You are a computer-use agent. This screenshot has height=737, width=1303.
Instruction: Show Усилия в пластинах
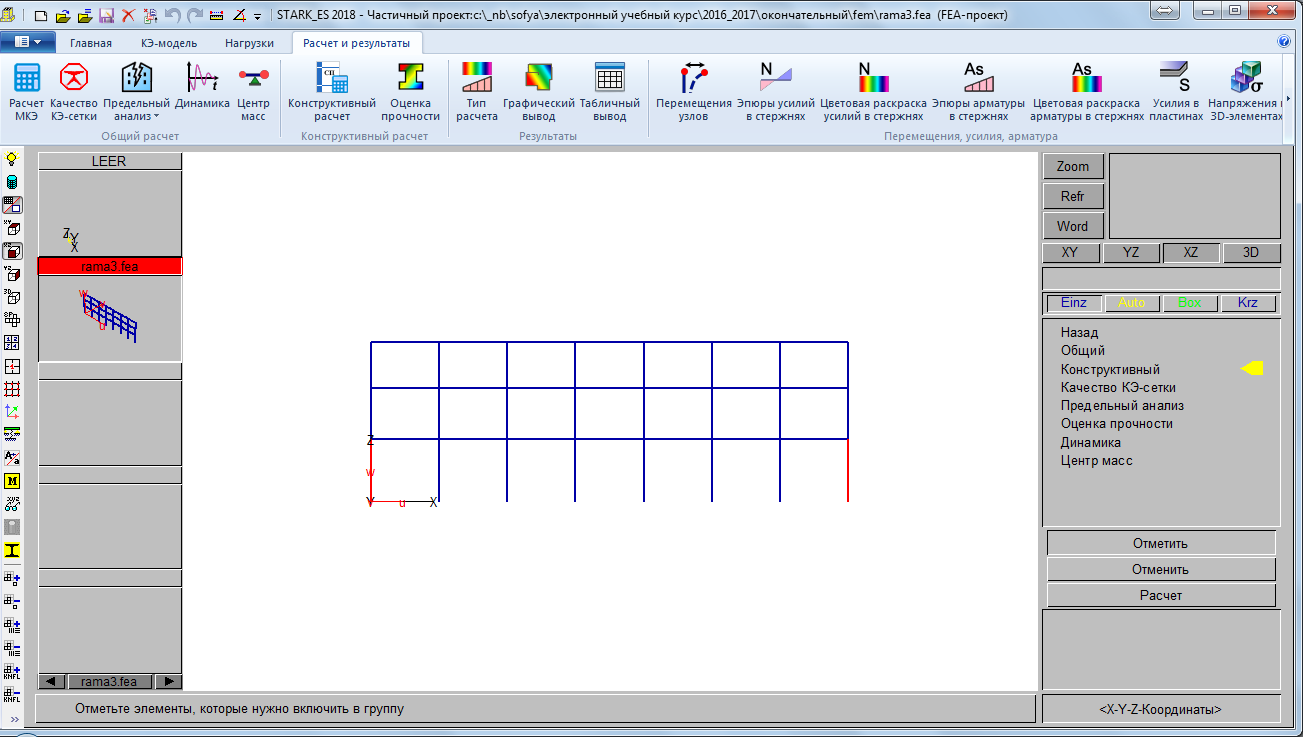pyautogui.click(x=1176, y=92)
